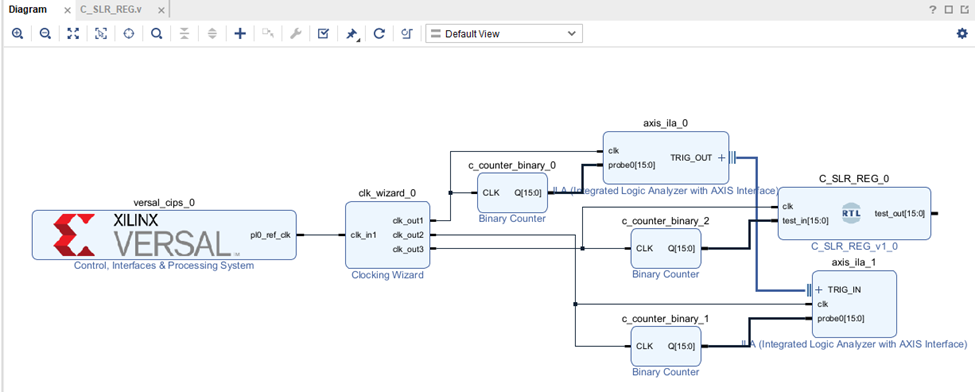
Task: Select the Diagram tab
Action: click(28, 10)
